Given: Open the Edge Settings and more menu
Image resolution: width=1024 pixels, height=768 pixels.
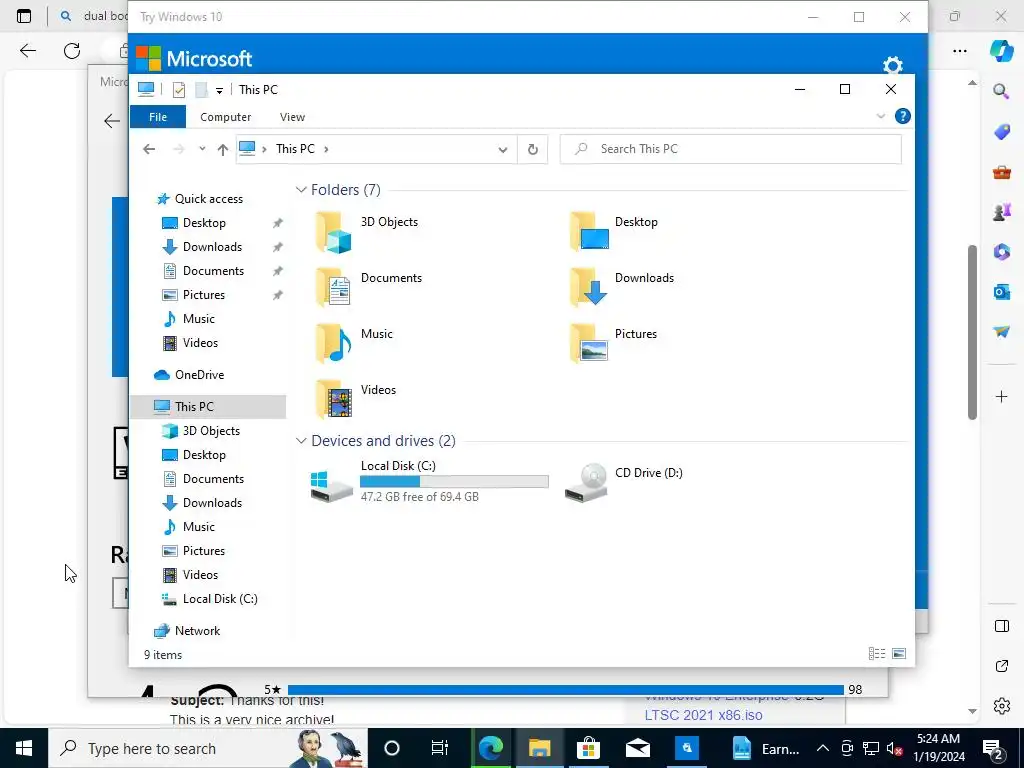Looking at the screenshot, I should 959,51.
